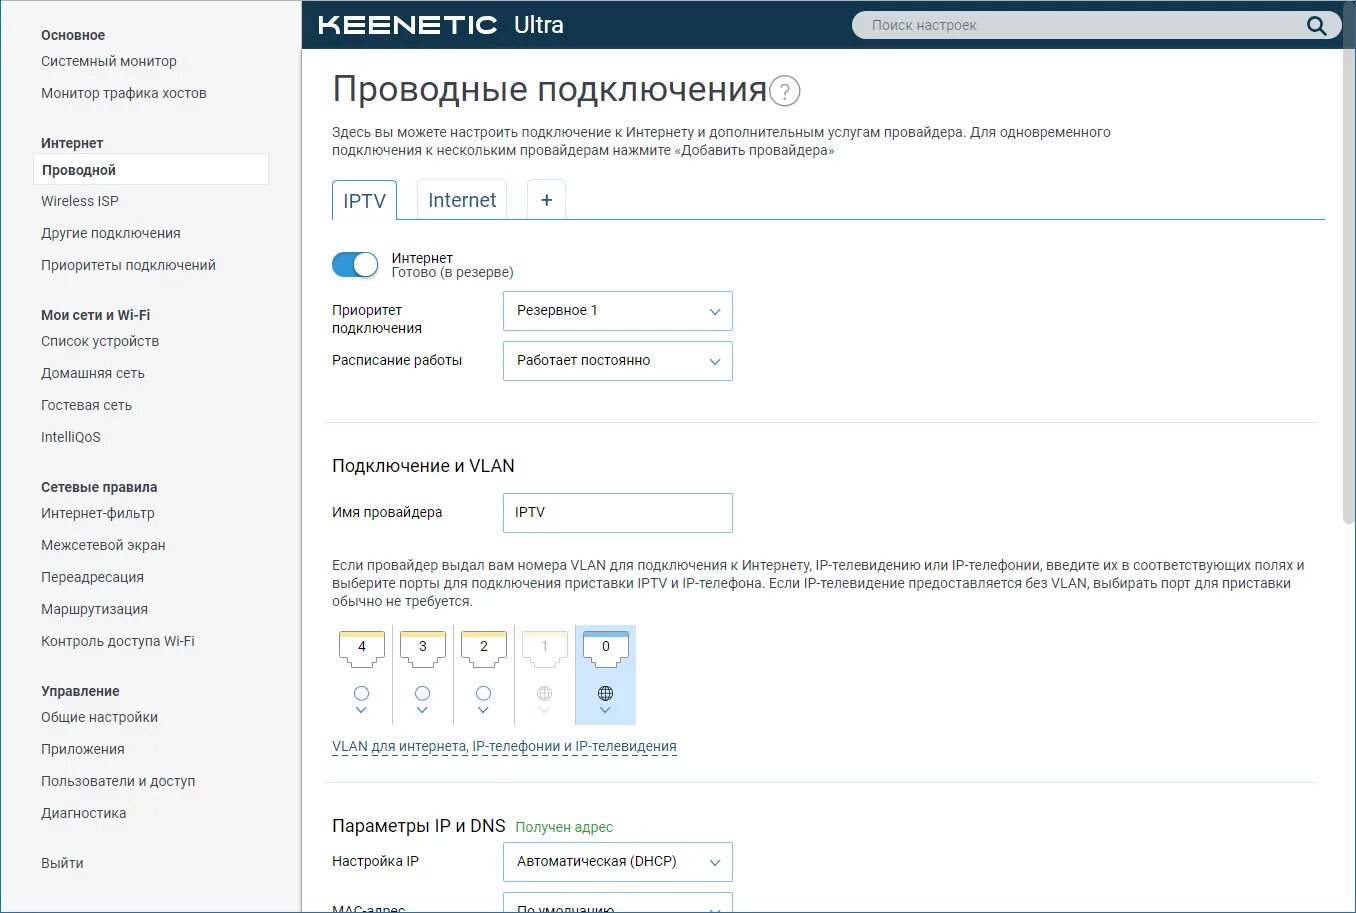Select the radio button under port 2
The width and height of the screenshot is (1356, 913).
click(x=484, y=693)
